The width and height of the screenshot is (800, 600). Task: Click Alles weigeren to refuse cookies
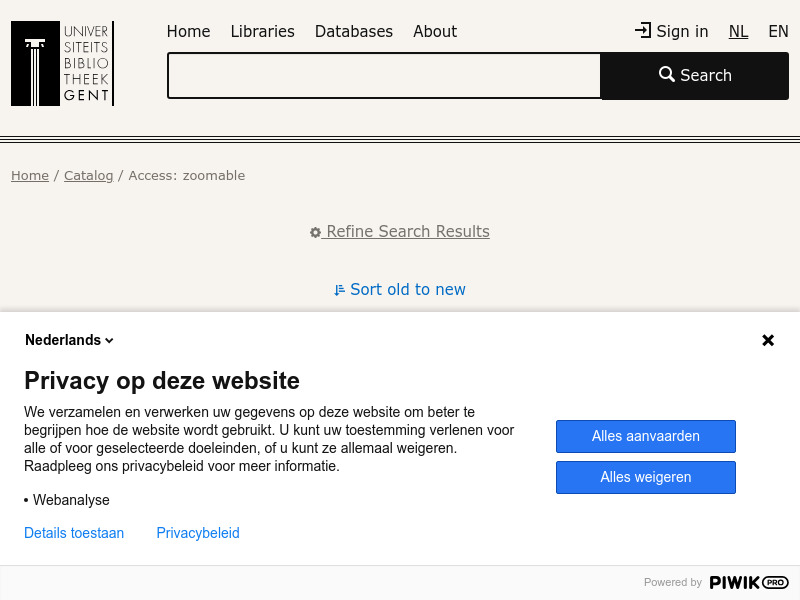(x=645, y=477)
